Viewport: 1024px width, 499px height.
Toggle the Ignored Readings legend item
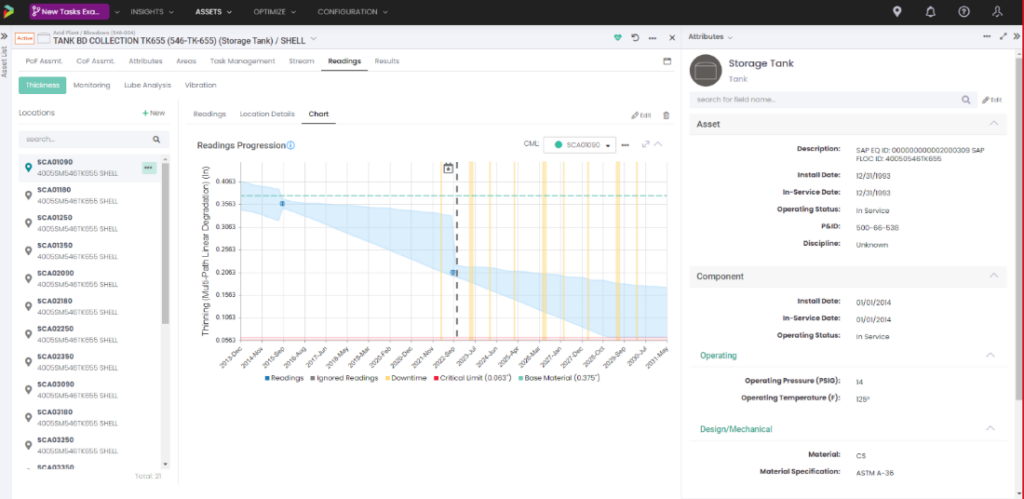pos(345,378)
